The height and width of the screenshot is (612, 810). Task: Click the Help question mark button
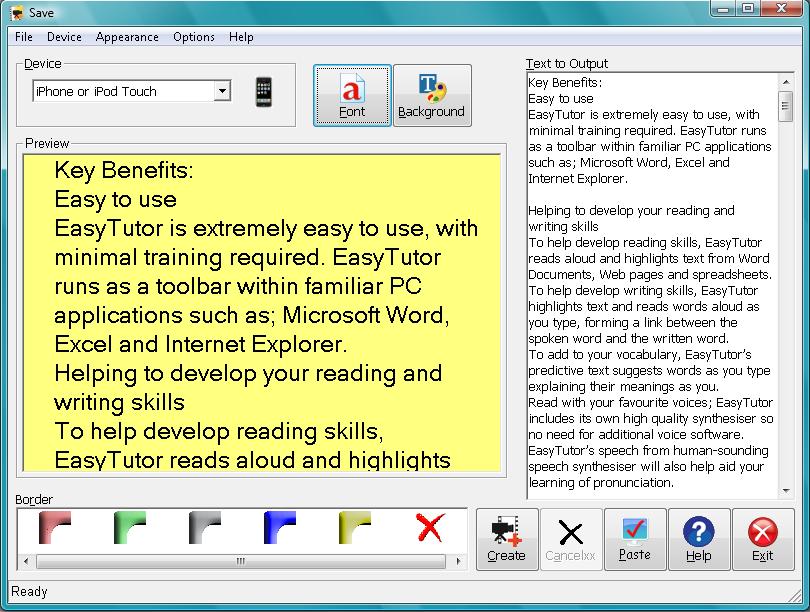tap(699, 539)
